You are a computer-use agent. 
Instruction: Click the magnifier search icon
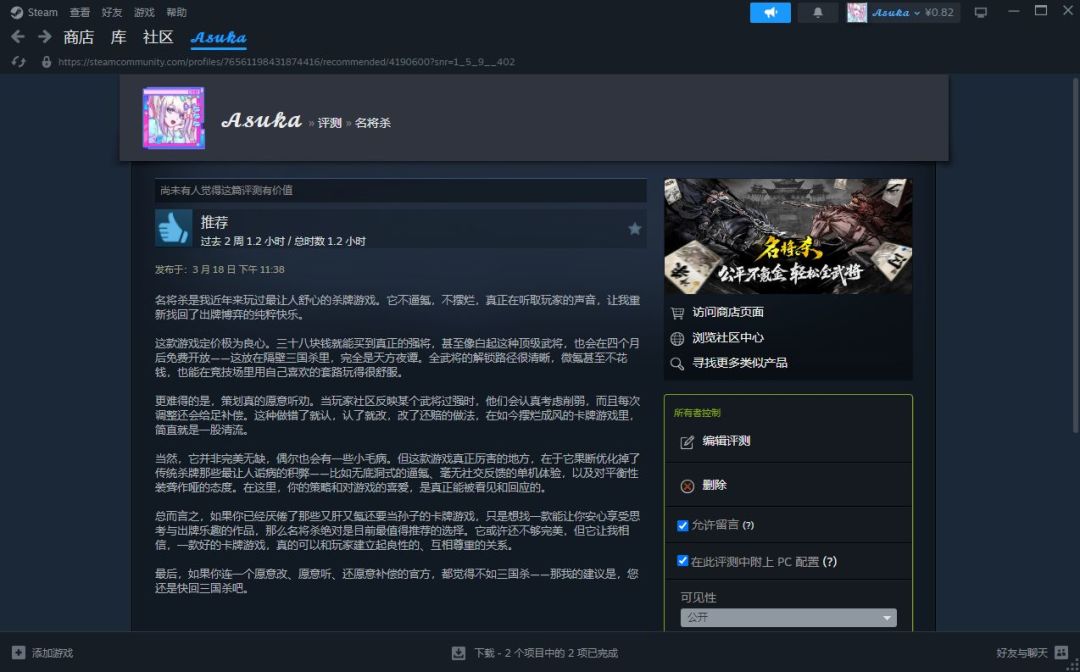pos(677,364)
